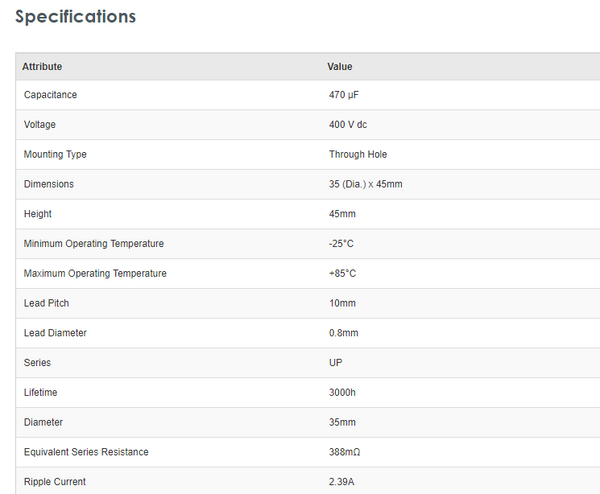Image resolution: width=600 pixels, height=494 pixels.
Task: Select the Capacitance attribute label
Action: pos(50,95)
